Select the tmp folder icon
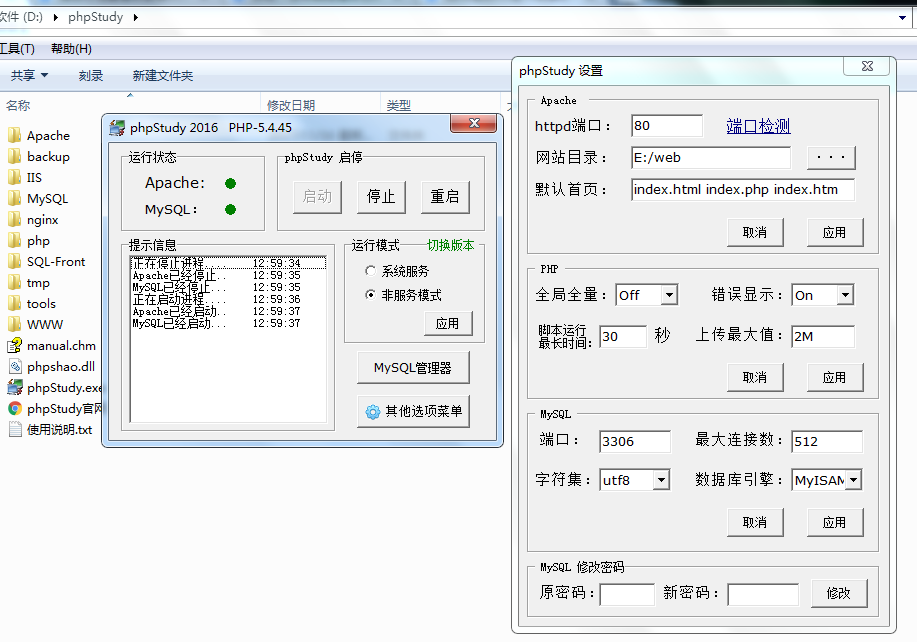917x642 pixels. [x=15, y=283]
